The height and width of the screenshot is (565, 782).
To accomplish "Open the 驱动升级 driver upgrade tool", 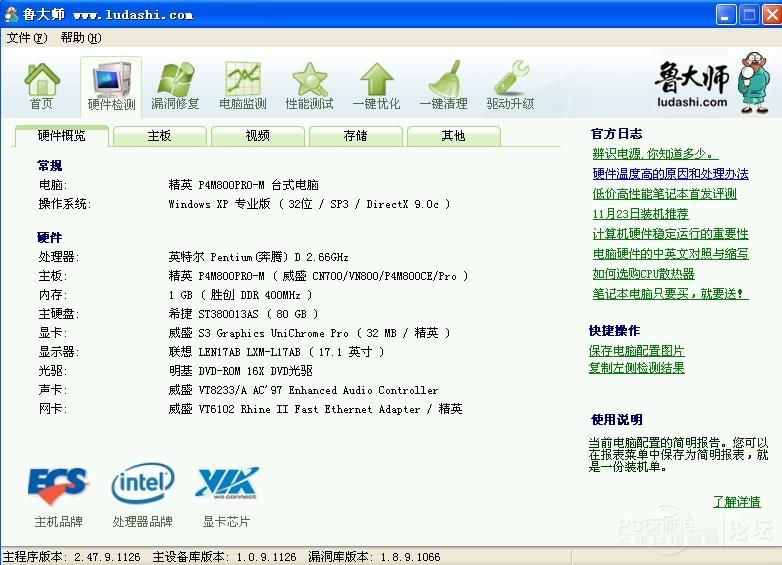I will pos(510,85).
